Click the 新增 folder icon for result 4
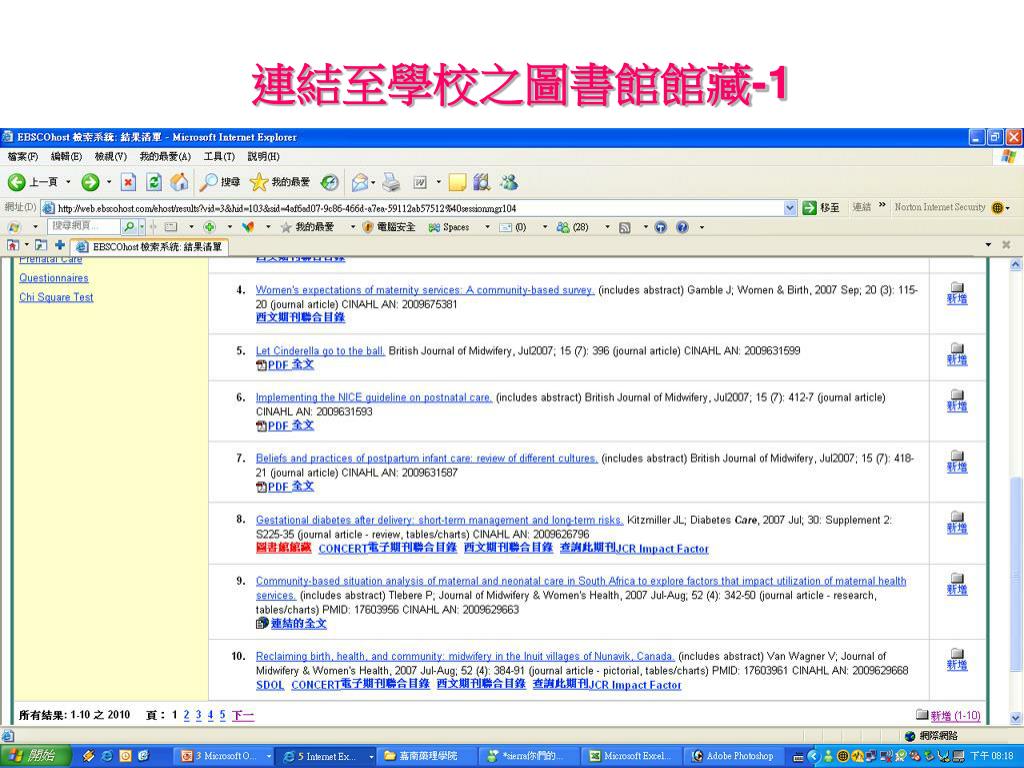 [x=957, y=293]
